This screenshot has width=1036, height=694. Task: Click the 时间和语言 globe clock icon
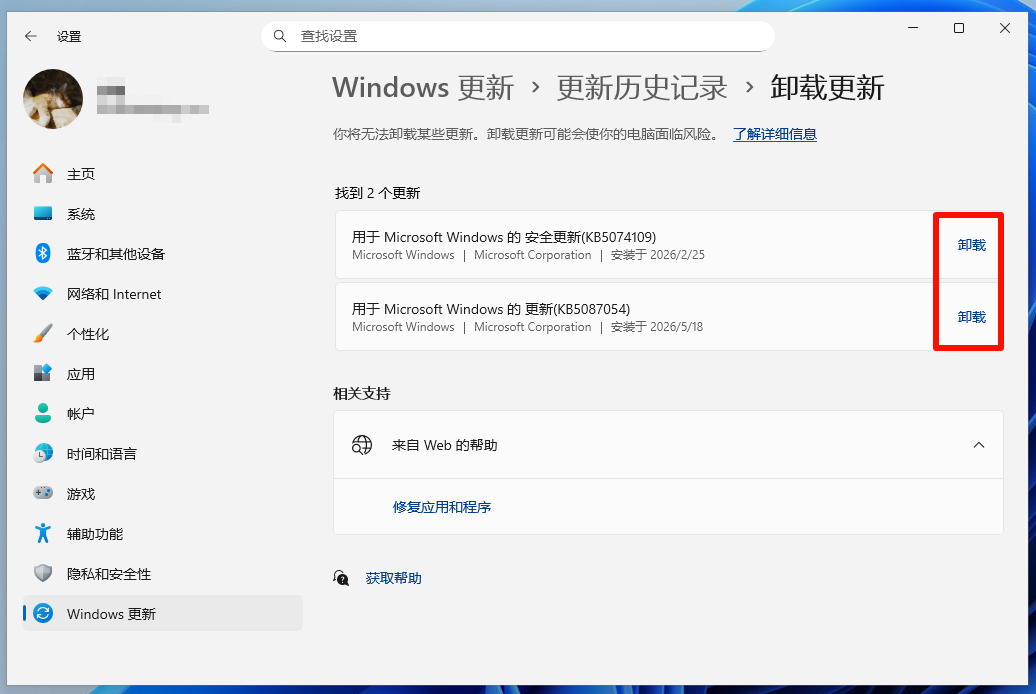[43, 453]
